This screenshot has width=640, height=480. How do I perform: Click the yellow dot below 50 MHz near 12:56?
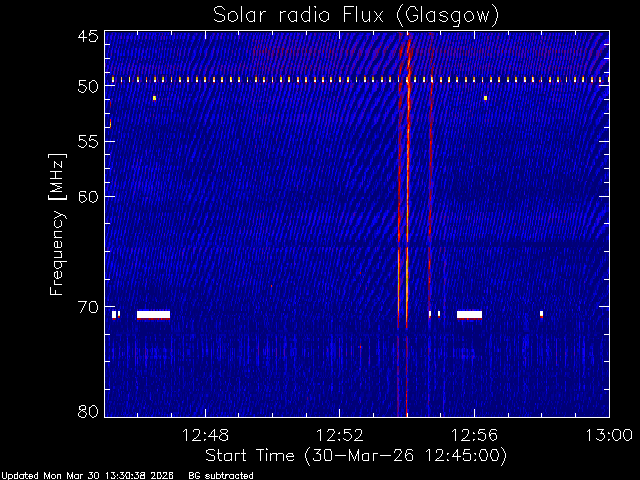tap(485, 98)
